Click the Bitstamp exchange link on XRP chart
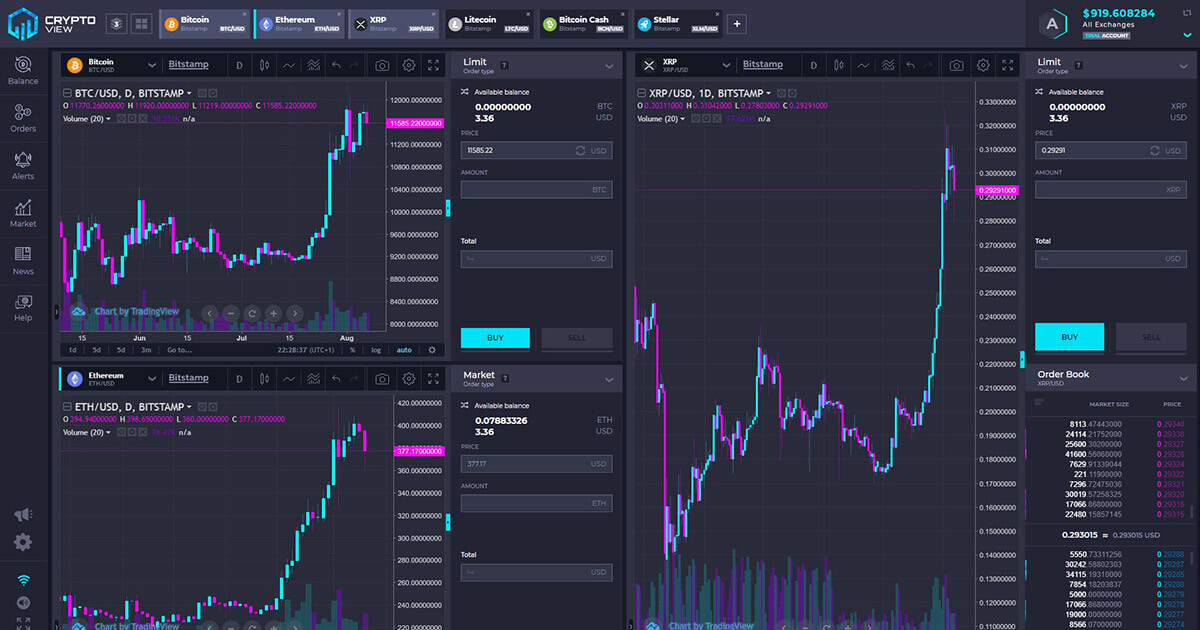The width and height of the screenshot is (1200, 630). point(763,65)
